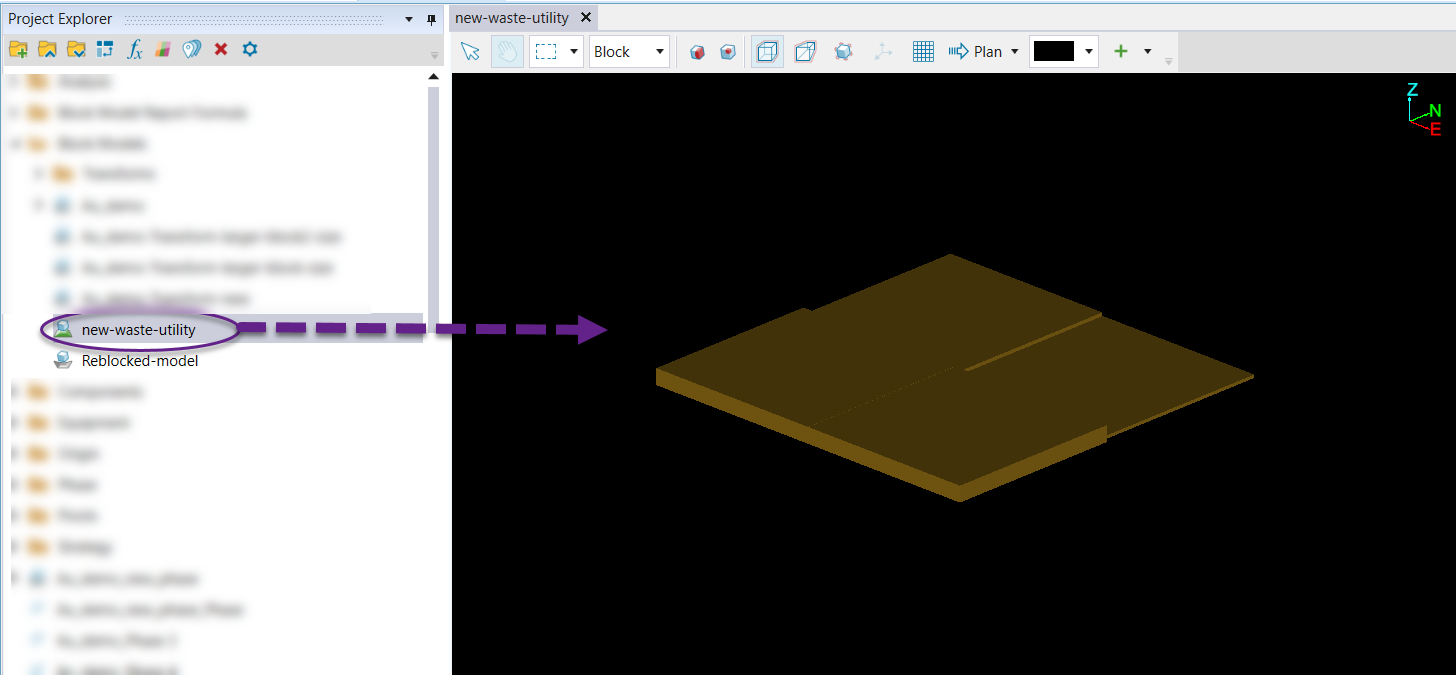Close the new-waste-utility tab
Viewport: 1456px width, 675px height.
[586, 18]
